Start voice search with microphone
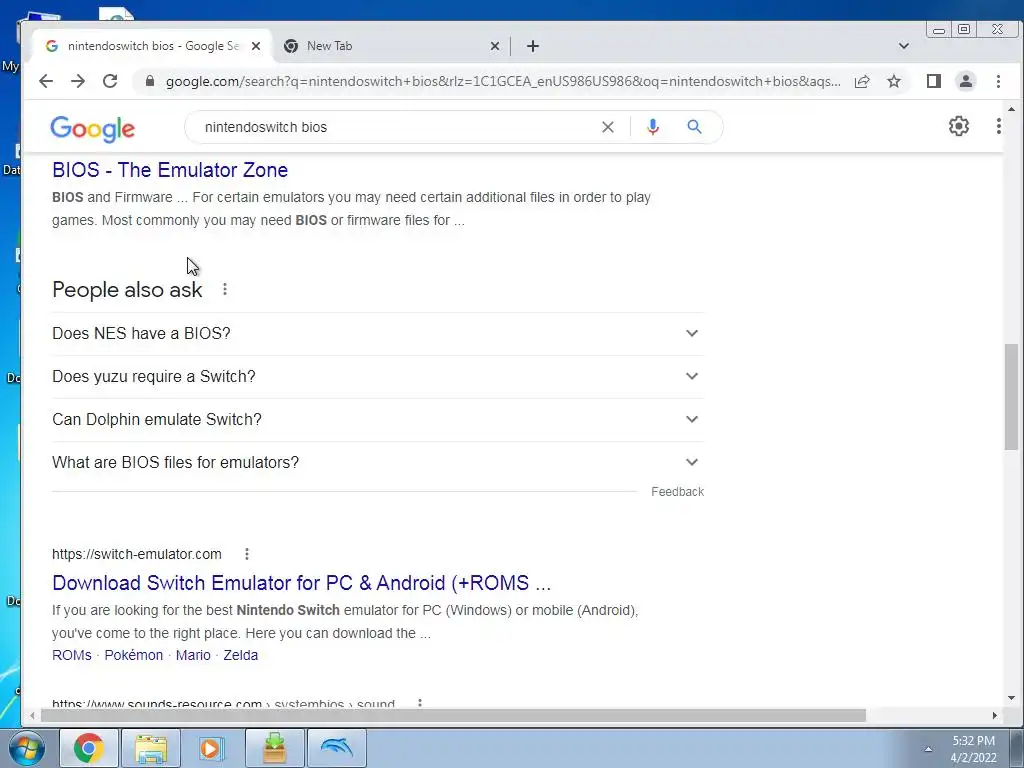Image resolution: width=1024 pixels, height=768 pixels. coord(652,127)
